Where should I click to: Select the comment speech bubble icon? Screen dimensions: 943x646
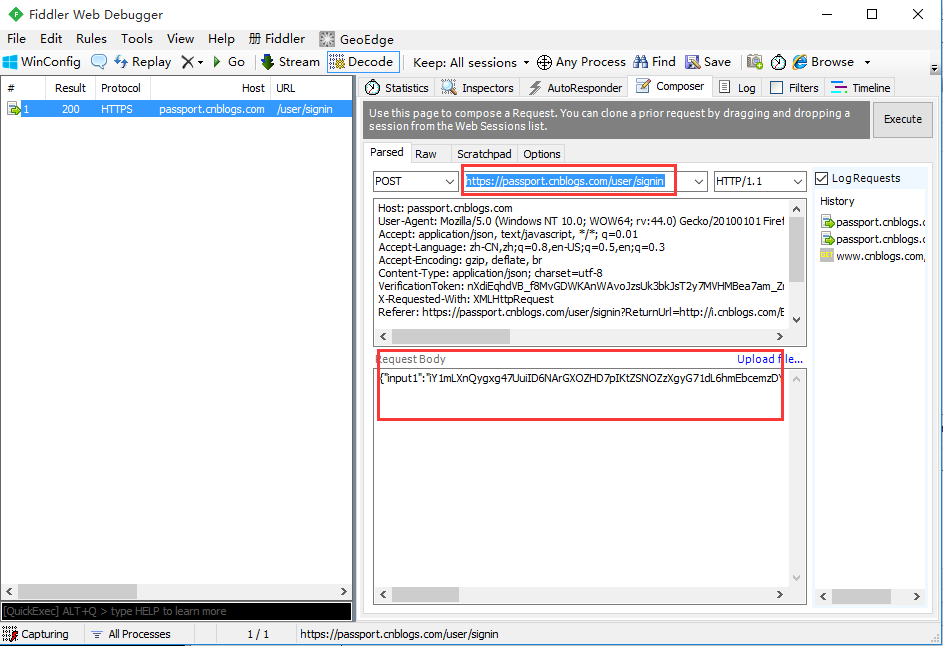coord(99,61)
